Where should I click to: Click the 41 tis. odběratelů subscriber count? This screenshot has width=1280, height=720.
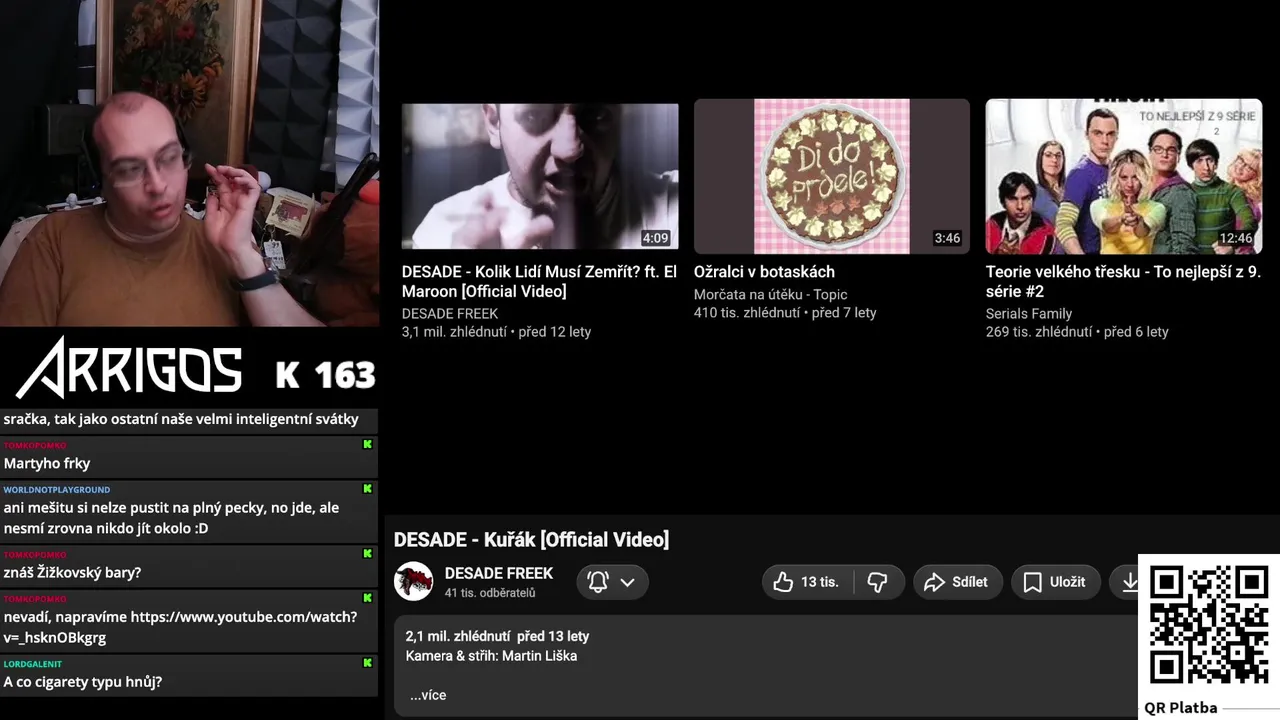(x=490, y=593)
